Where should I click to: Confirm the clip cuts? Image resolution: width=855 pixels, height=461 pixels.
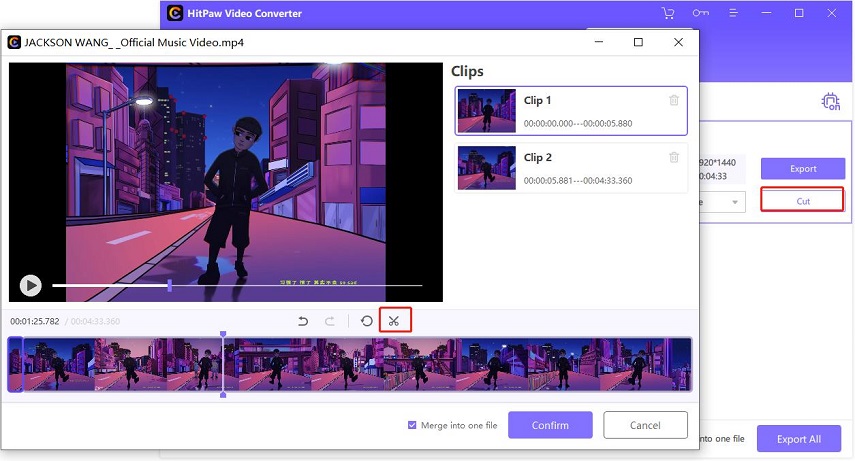click(x=550, y=425)
